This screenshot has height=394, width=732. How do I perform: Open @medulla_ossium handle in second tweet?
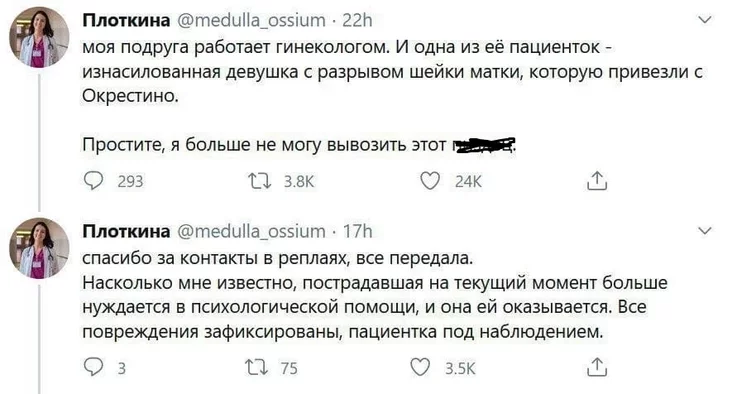pyautogui.click(x=252, y=232)
